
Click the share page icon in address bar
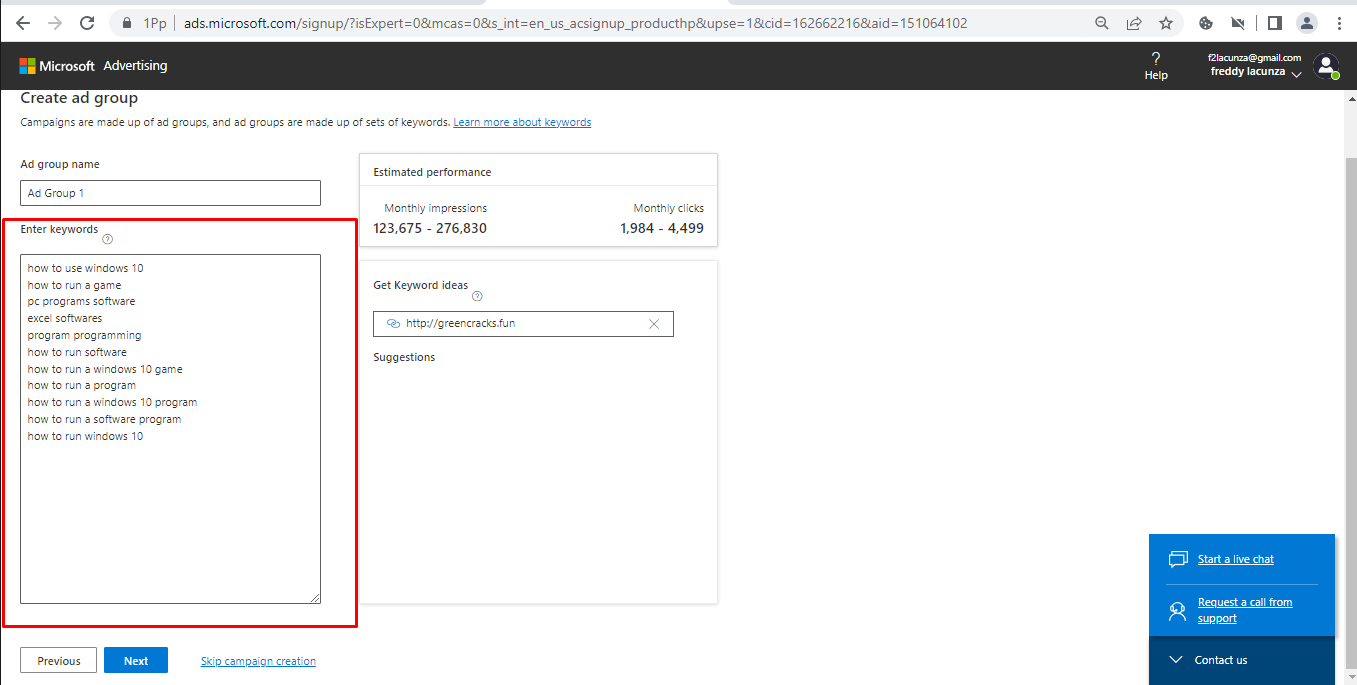tap(1134, 23)
